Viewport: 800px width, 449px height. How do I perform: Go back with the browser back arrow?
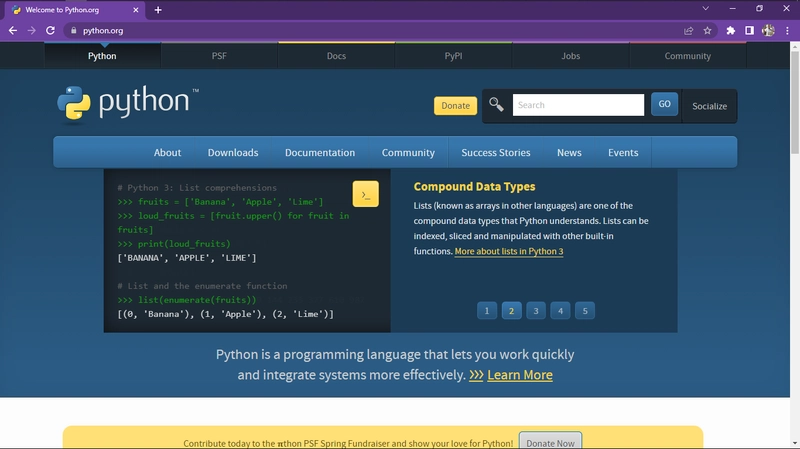(x=13, y=31)
